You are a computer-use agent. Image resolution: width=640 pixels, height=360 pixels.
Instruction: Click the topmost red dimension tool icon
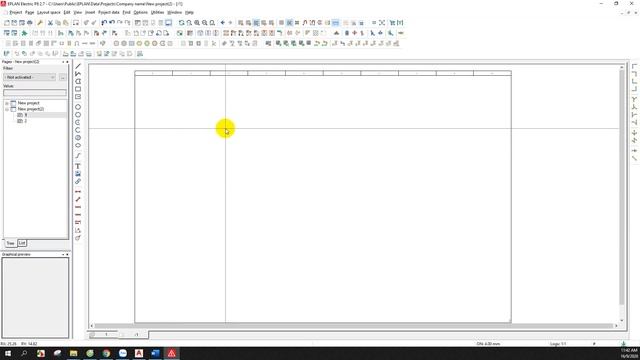78,191
